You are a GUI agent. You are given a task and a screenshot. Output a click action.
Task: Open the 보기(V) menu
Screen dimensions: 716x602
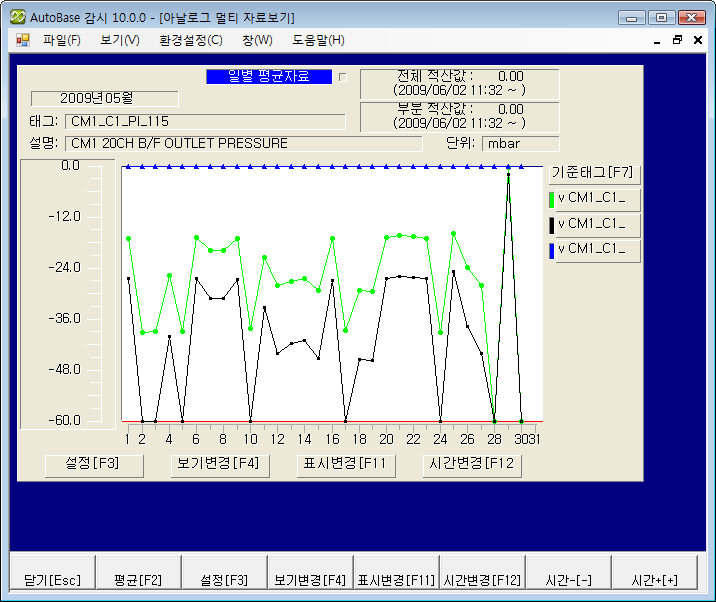pyautogui.click(x=120, y=40)
